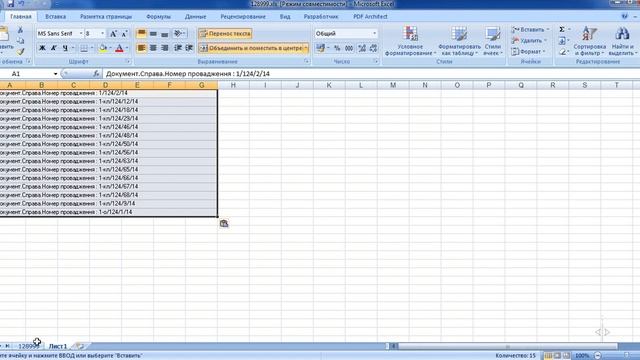Open Рецензирование tab
This screenshot has height=360, width=640.
(x=243, y=17)
